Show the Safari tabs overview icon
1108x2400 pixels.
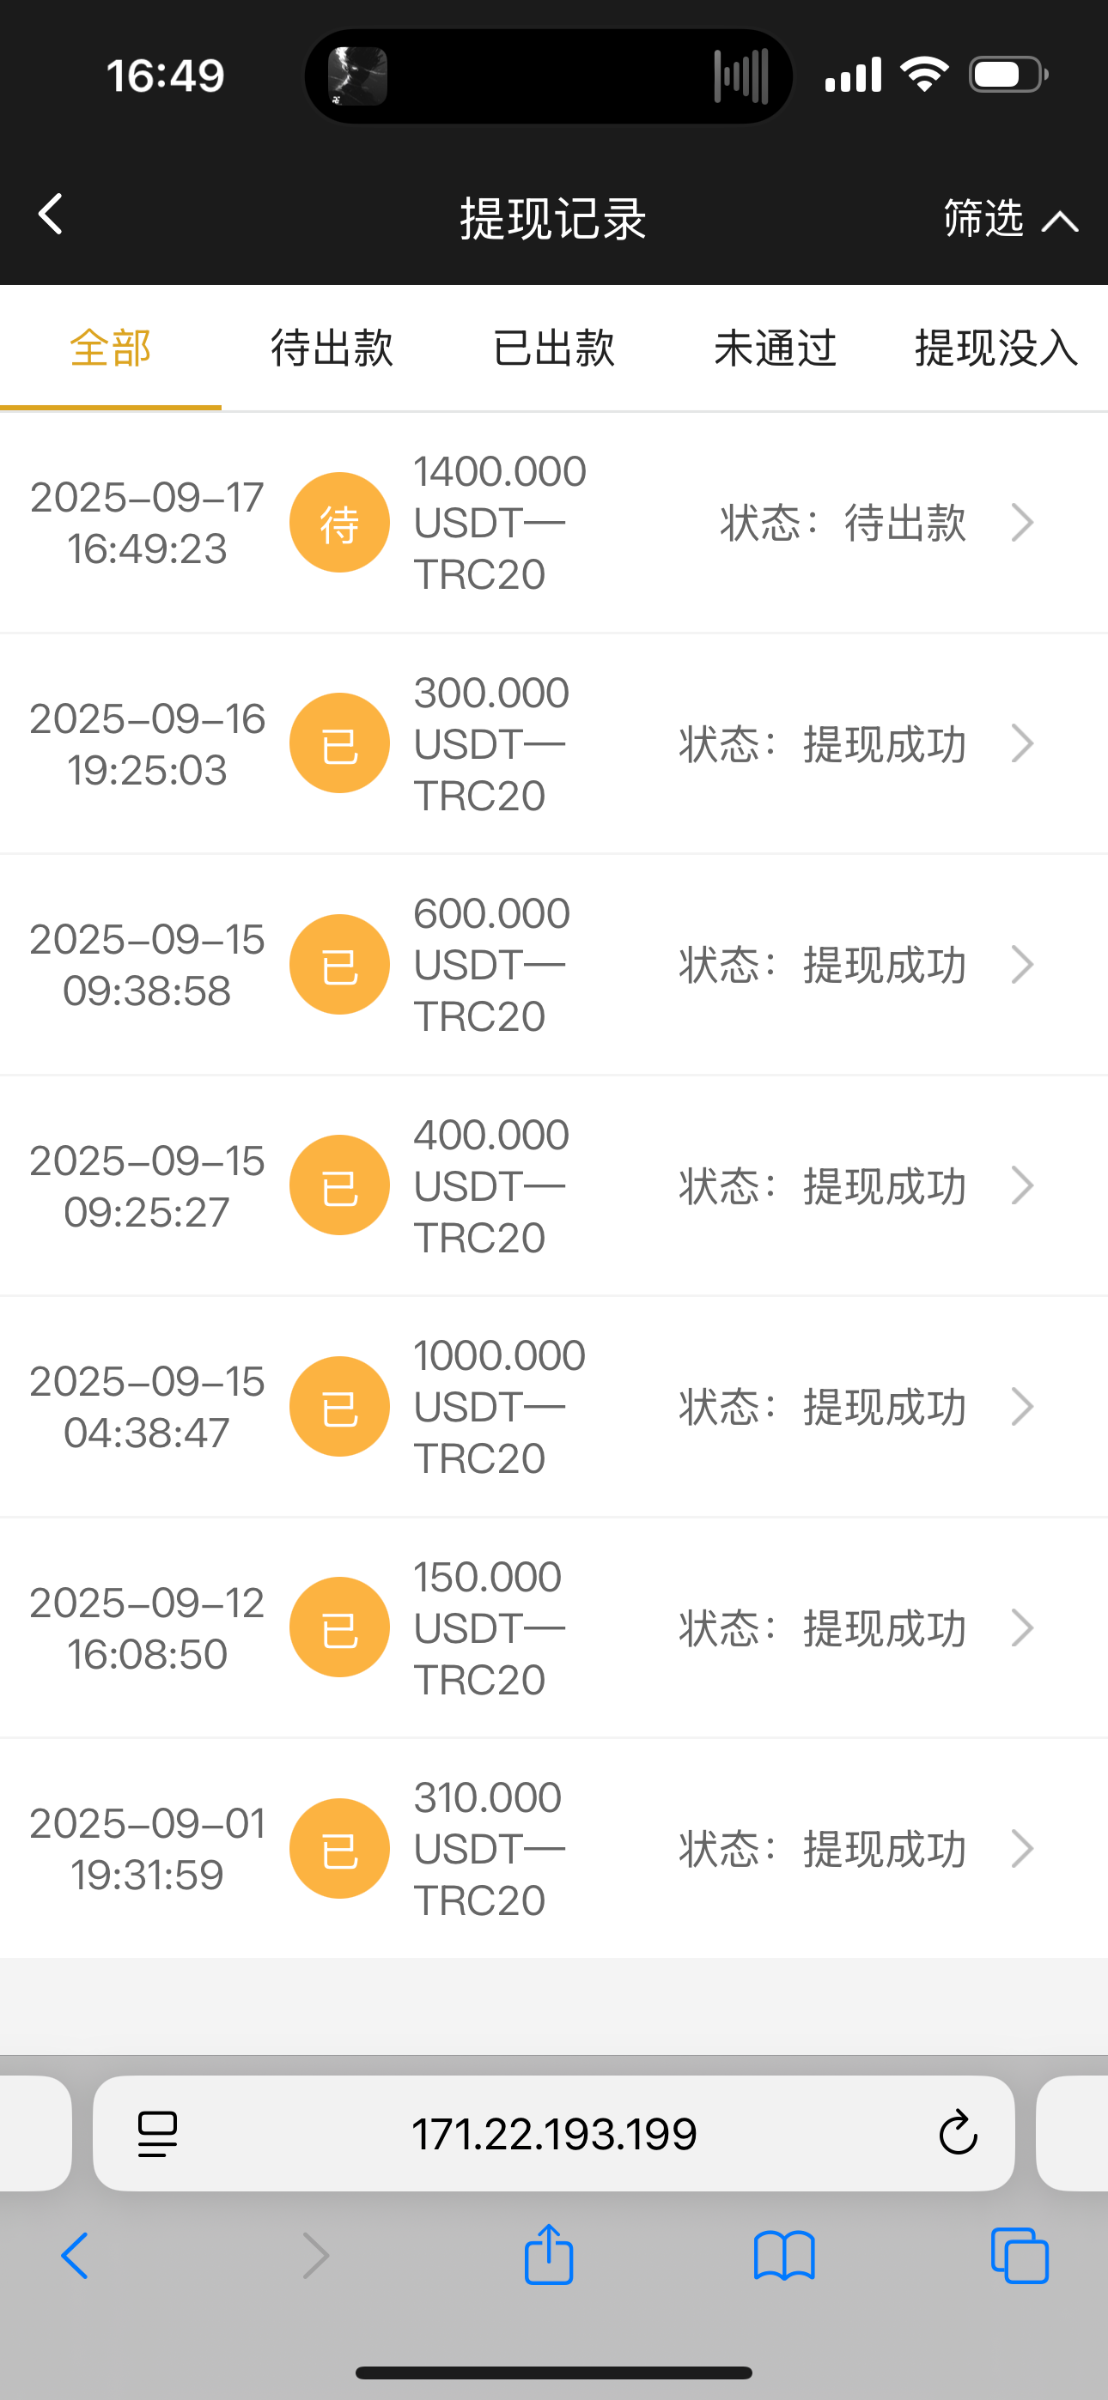click(1019, 2256)
